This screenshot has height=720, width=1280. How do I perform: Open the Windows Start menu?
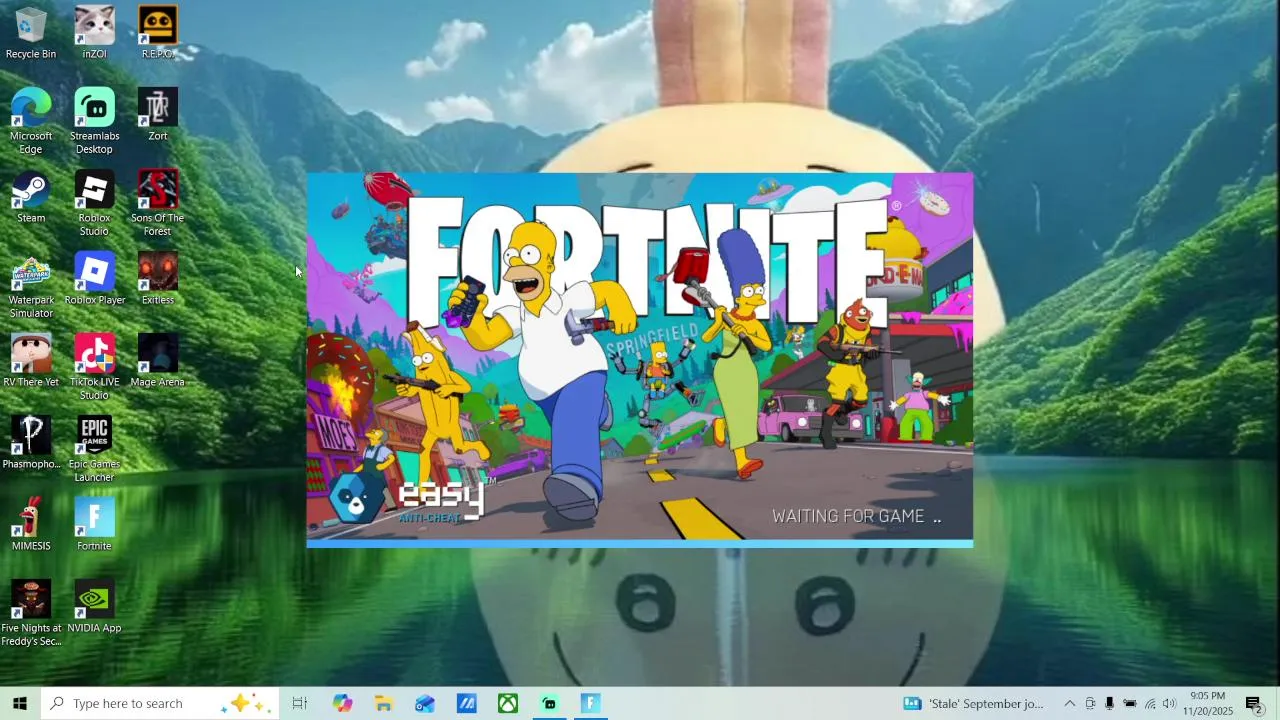tap(20, 703)
